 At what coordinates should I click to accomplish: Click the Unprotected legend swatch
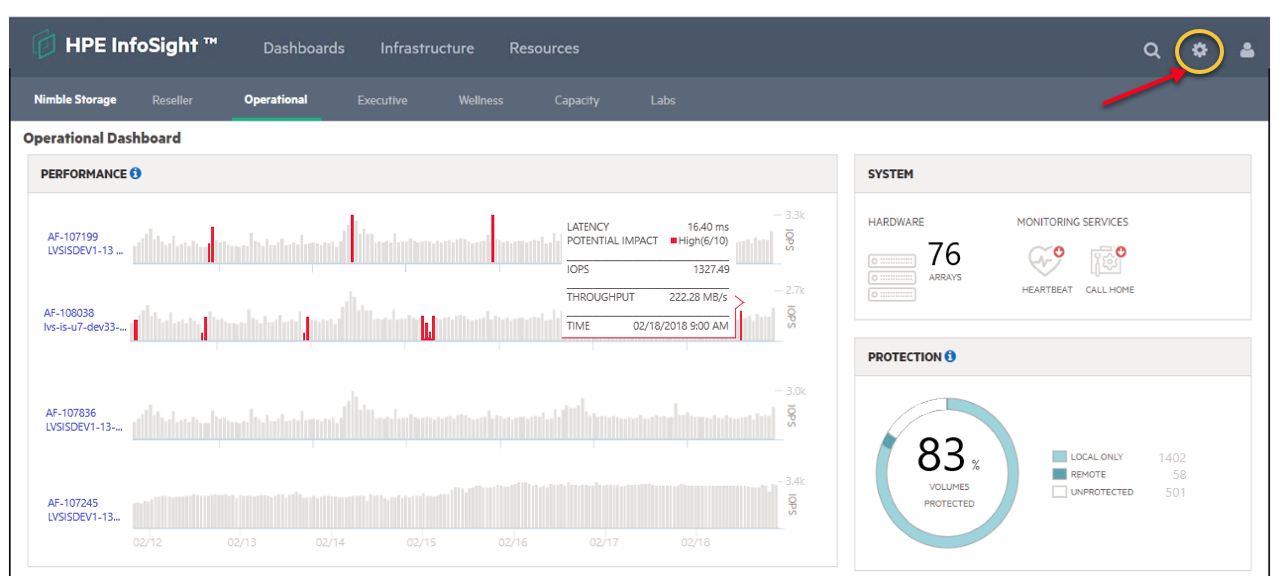click(1060, 492)
